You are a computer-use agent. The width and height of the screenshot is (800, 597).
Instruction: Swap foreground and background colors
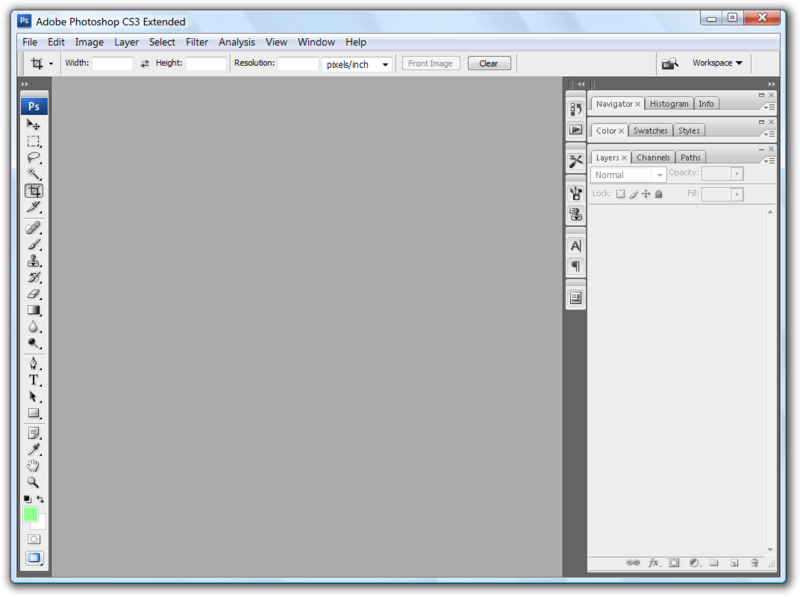coord(40,499)
